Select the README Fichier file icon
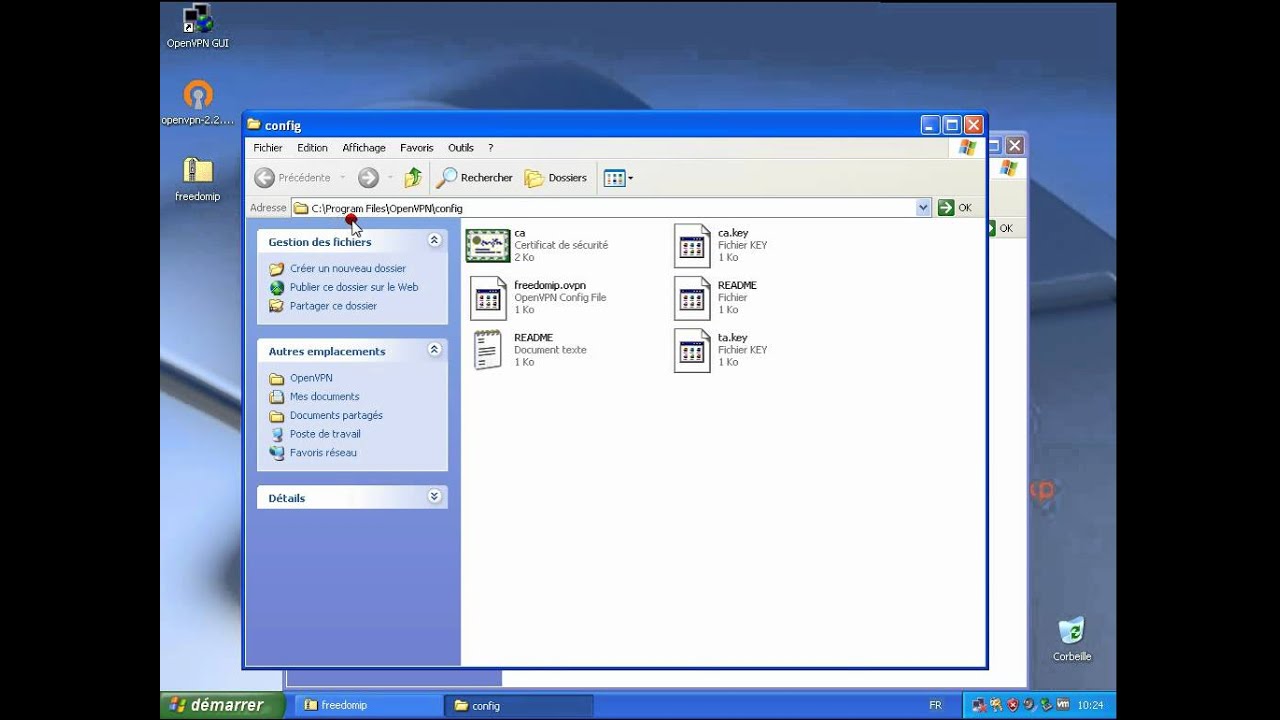The height and width of the screenshot is (720, 1280). pyautogui.click(x=692, y=298)
